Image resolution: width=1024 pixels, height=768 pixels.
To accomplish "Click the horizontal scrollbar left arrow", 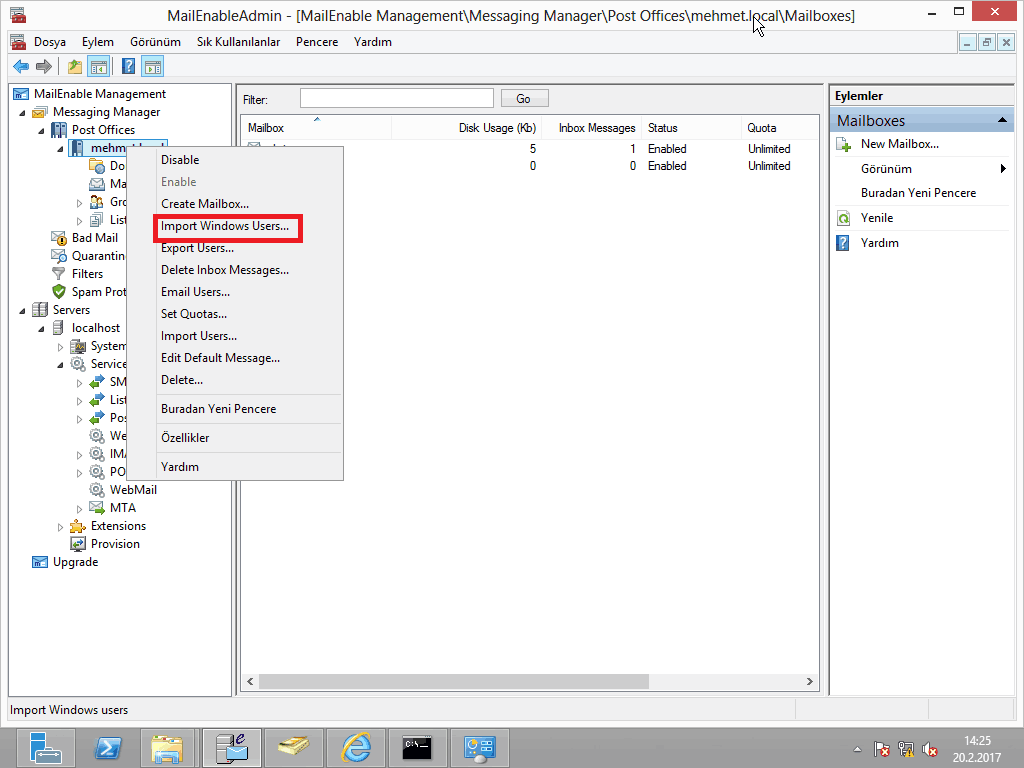I will (251, 682).
